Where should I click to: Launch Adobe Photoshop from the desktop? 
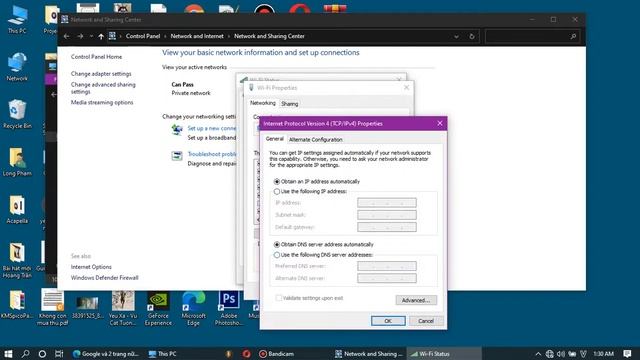229,308
